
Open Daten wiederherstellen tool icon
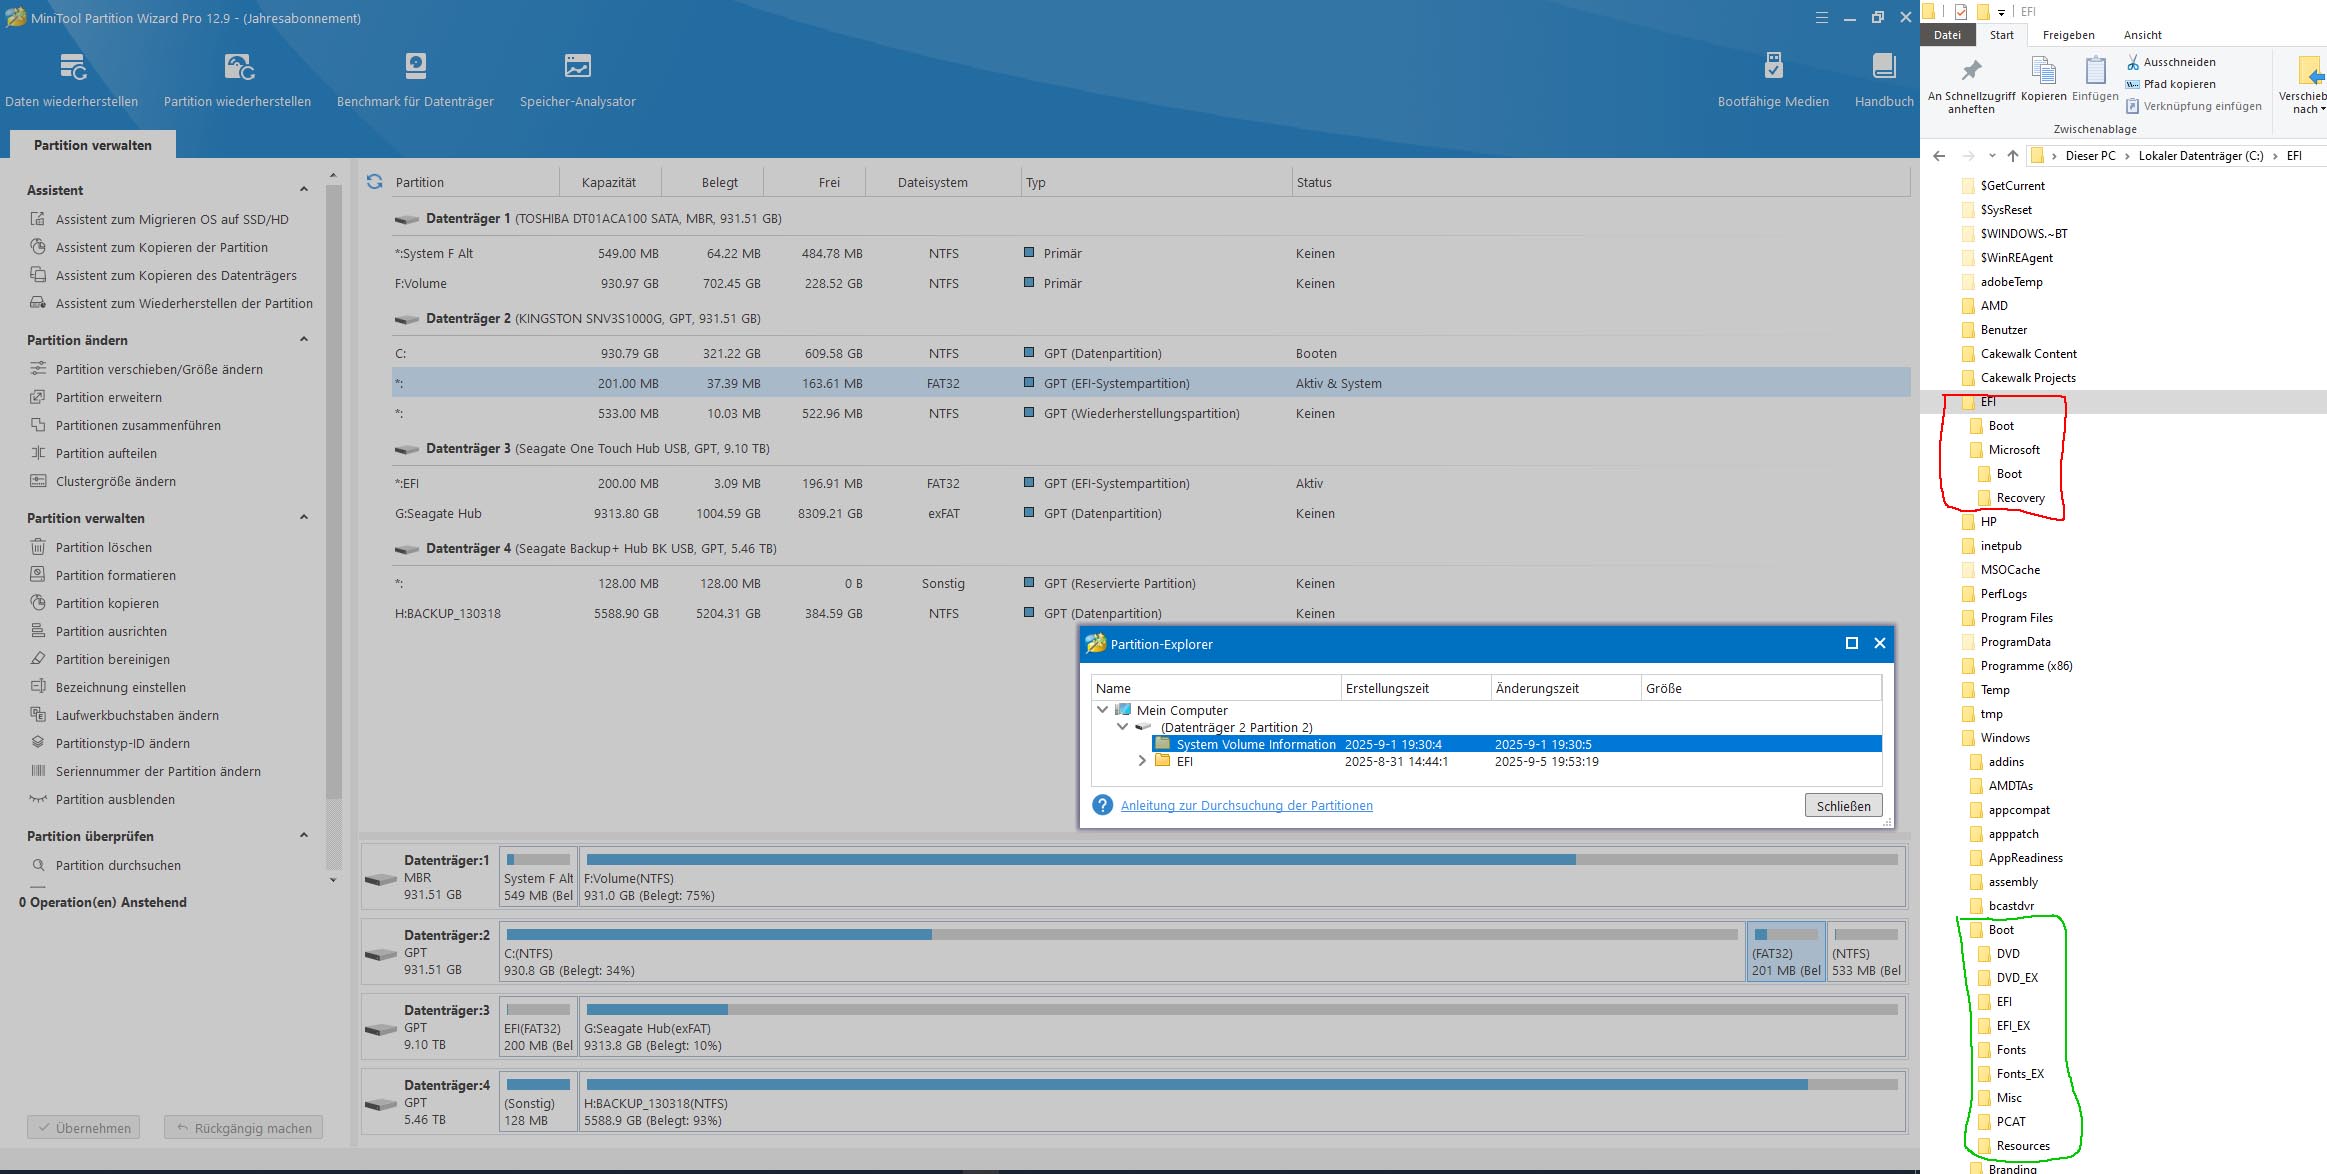click(x=72, y=68)
